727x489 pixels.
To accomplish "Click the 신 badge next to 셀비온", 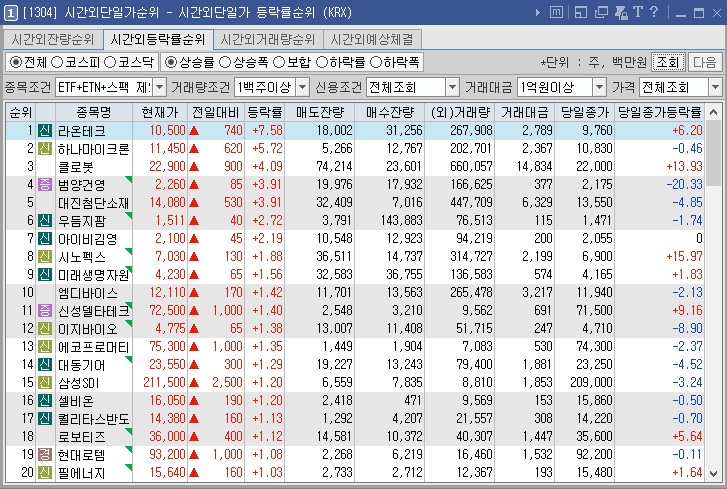I will [x=45, y=400].
